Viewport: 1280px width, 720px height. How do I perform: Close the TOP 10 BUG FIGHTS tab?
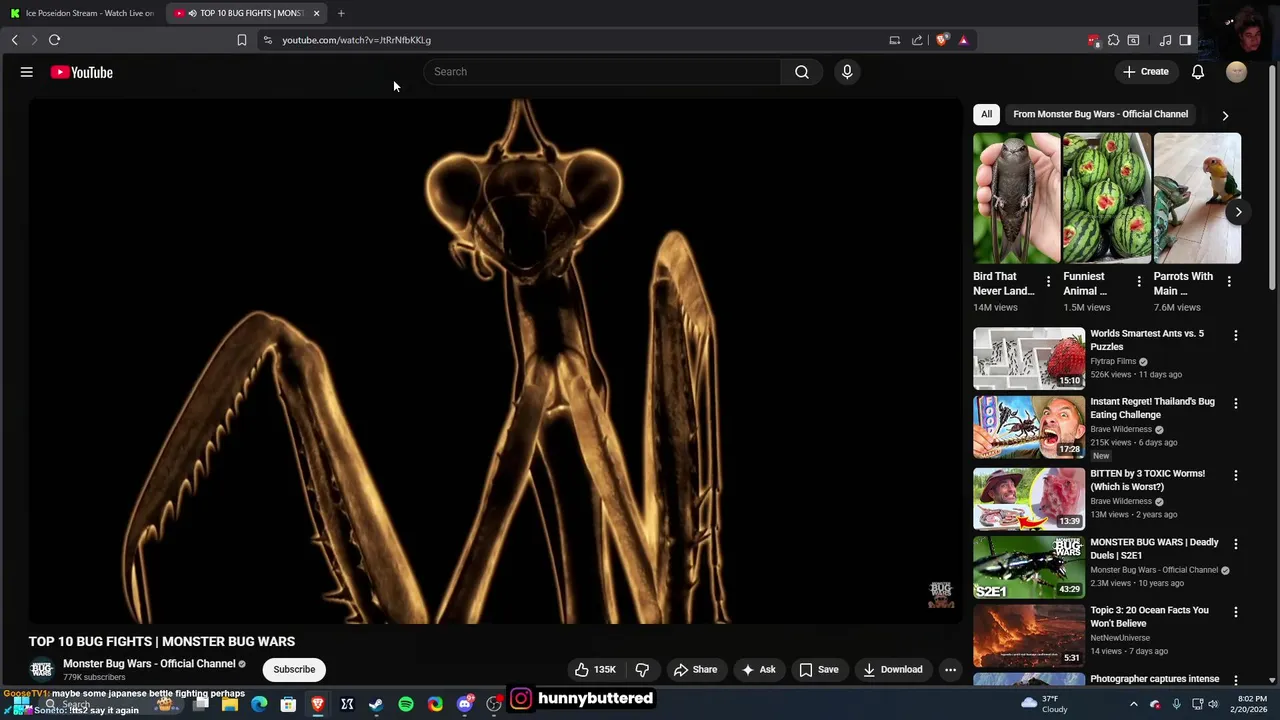click(316, 13)
